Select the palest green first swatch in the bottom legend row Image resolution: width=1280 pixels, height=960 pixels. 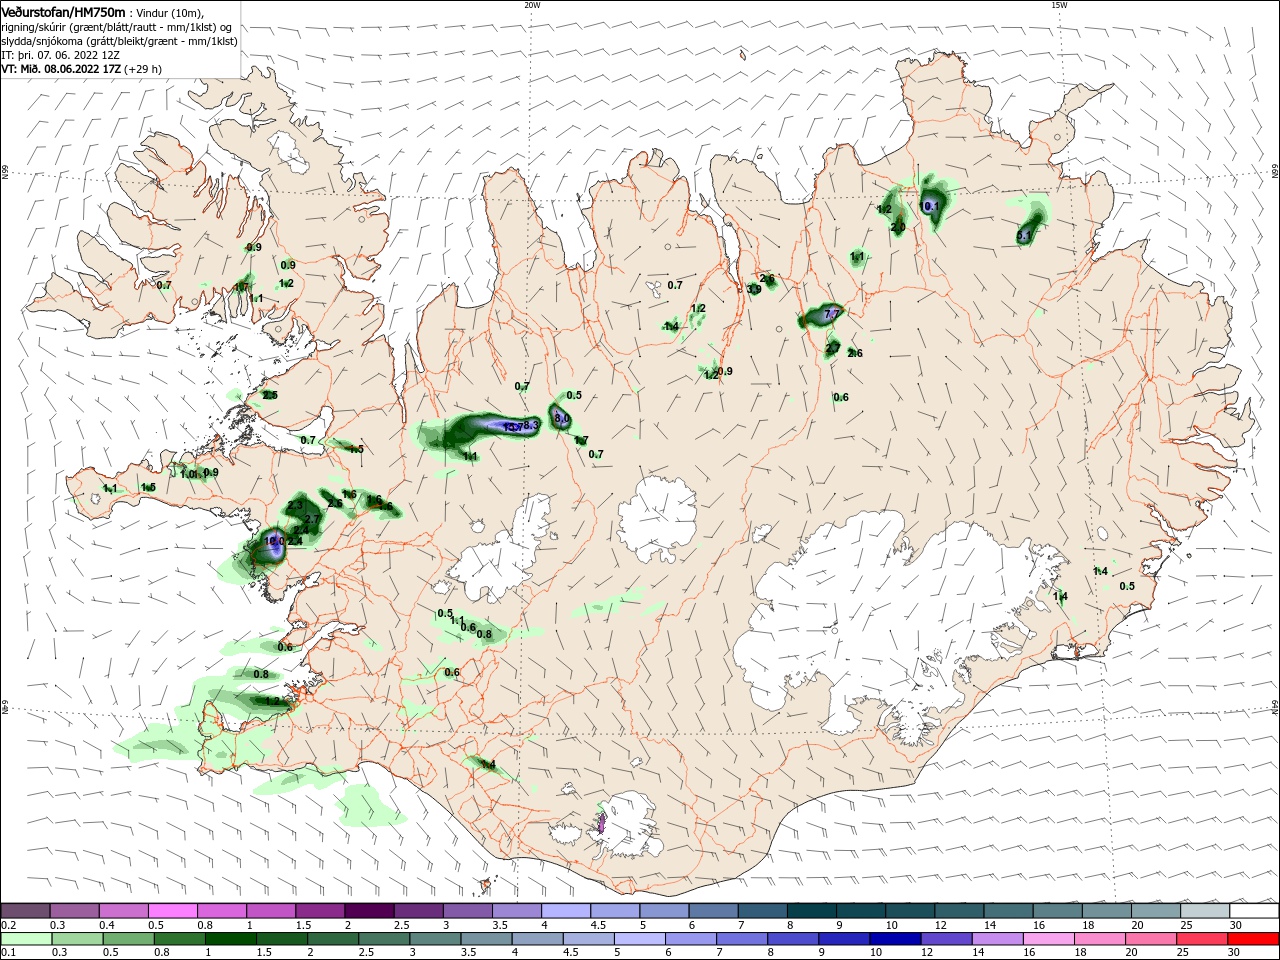click(25, 940)
